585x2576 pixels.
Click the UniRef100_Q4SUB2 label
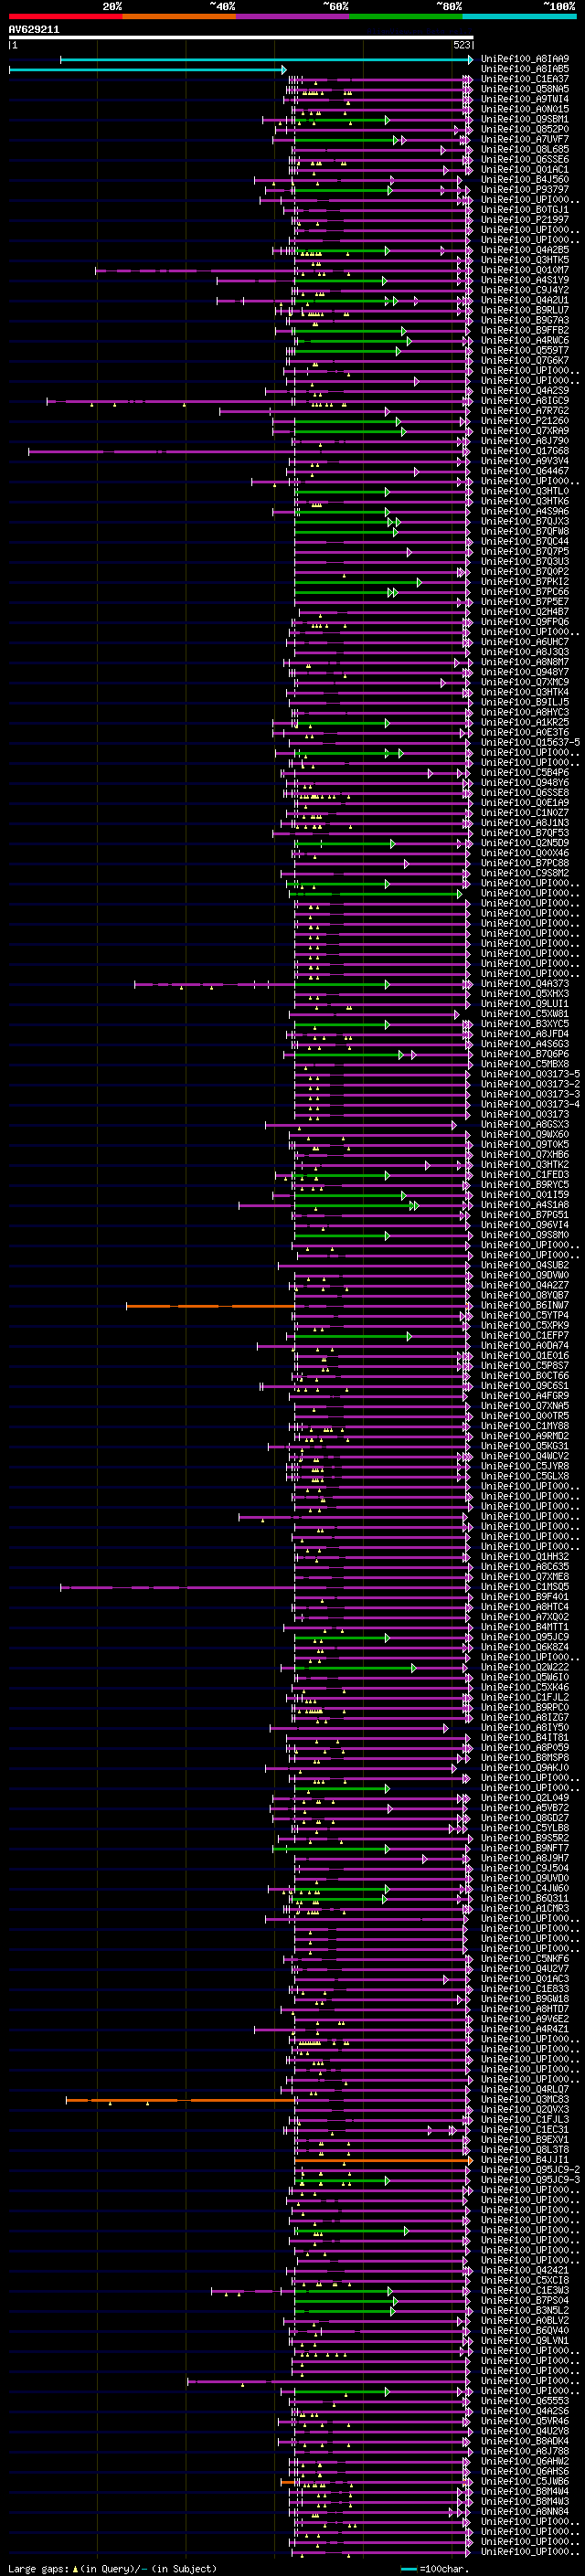coord(525,1265)
